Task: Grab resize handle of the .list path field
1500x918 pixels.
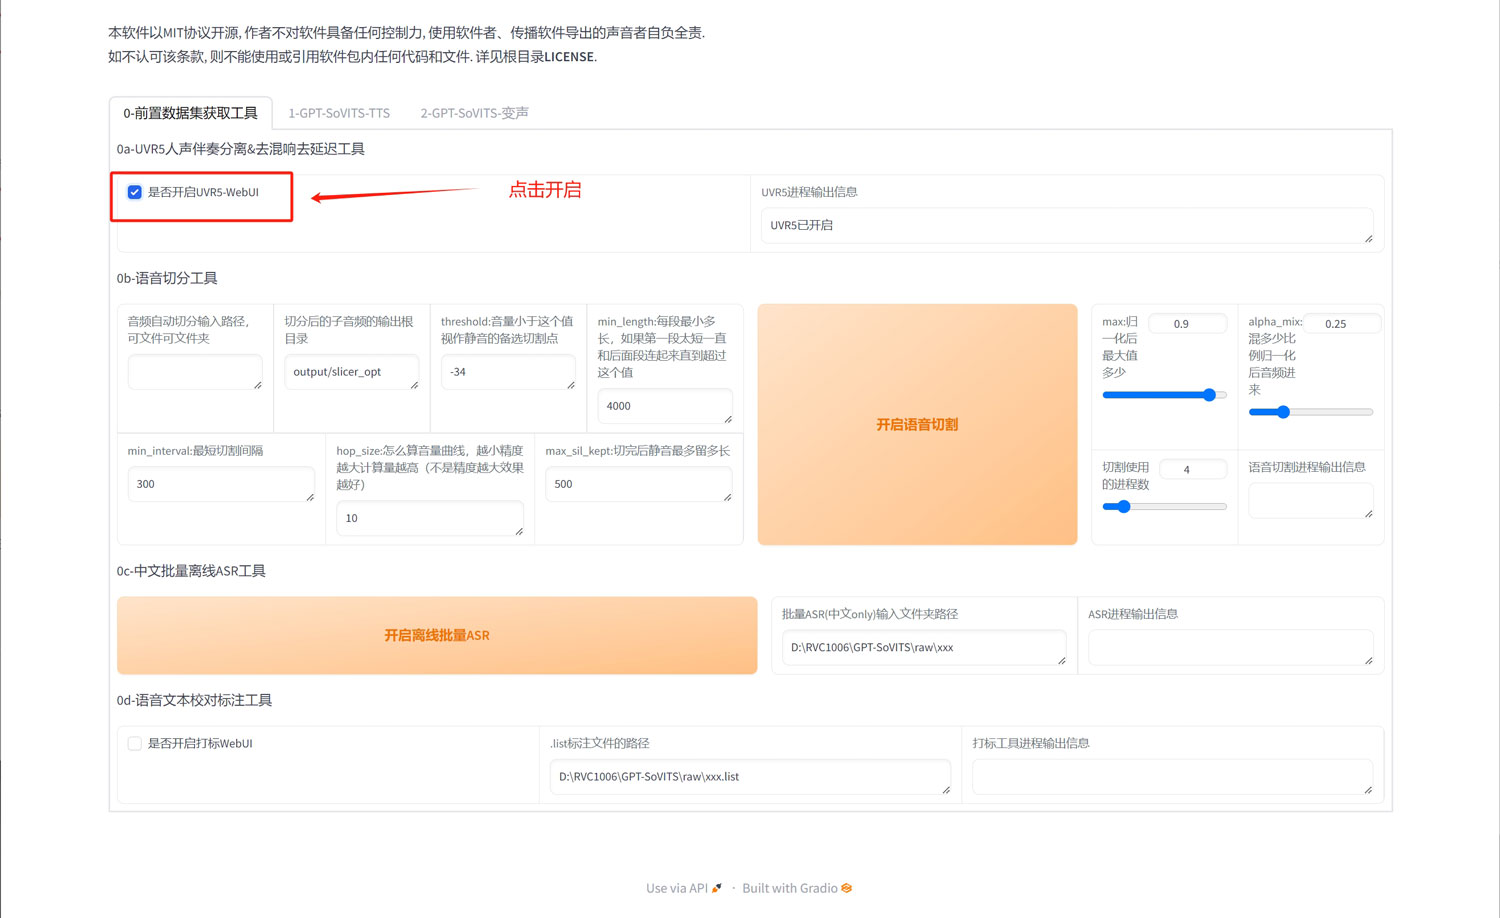Action: point(946,789)
